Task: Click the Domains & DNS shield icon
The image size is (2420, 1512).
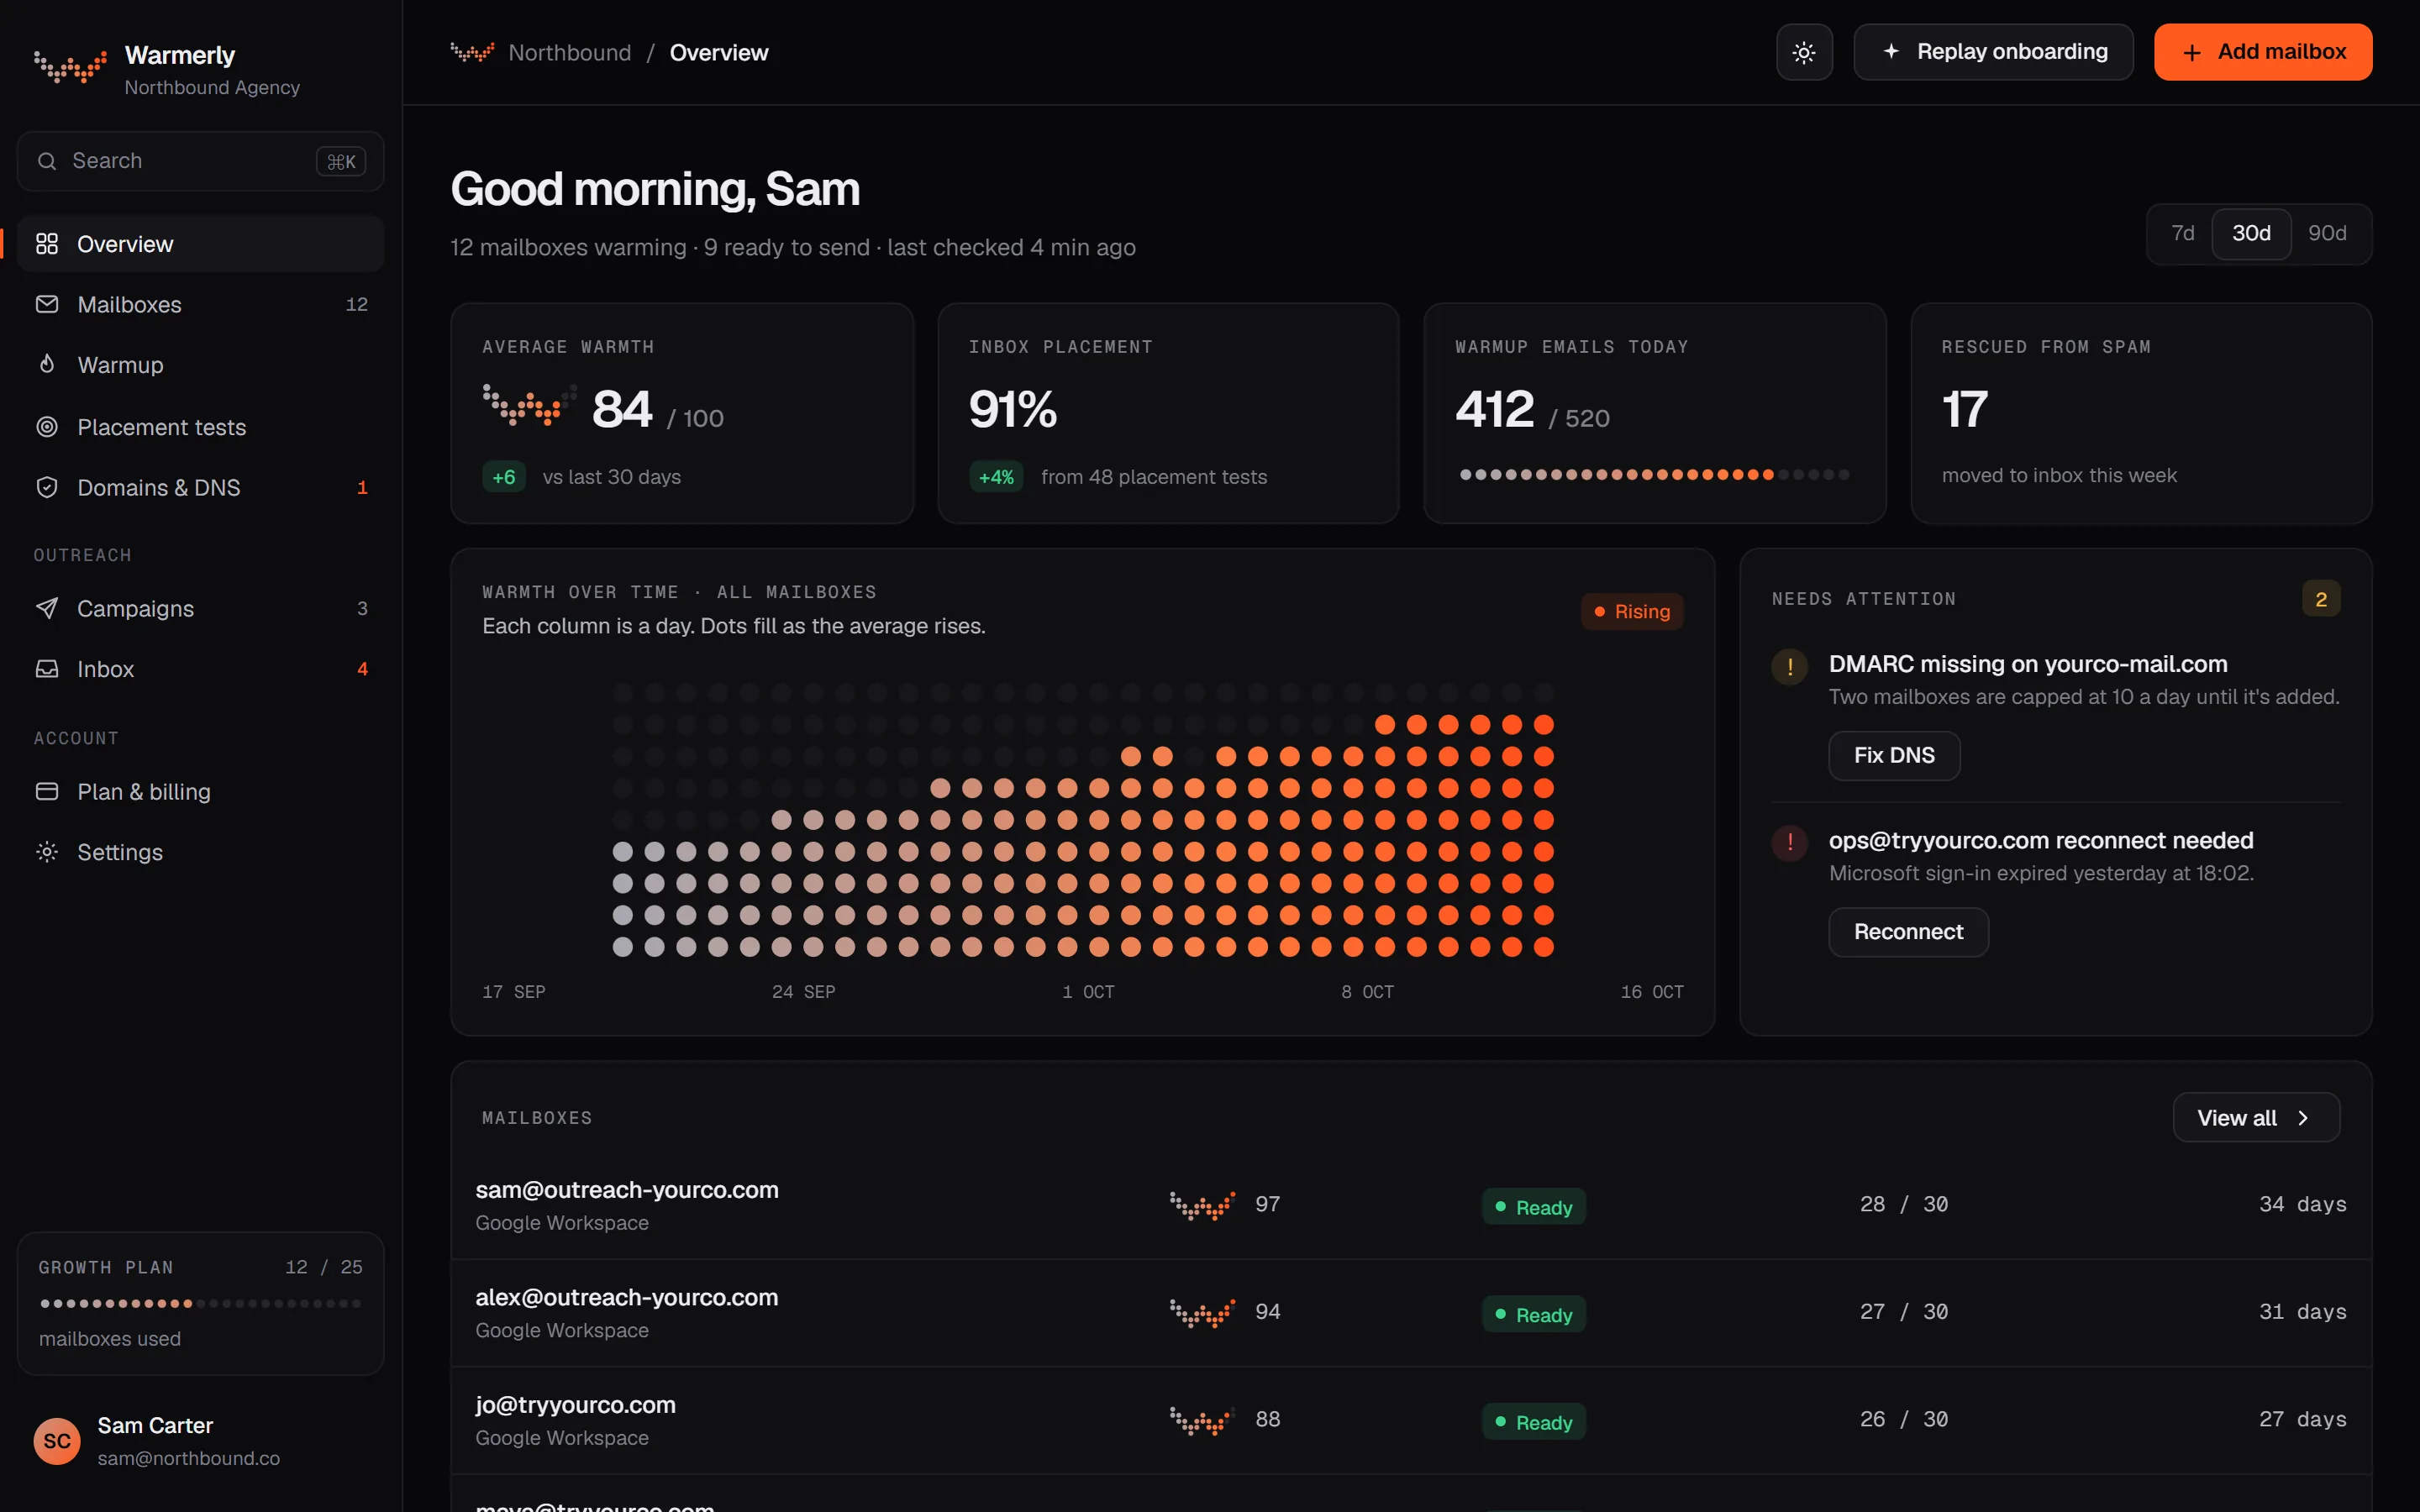Action: click(x=47, y=487)
